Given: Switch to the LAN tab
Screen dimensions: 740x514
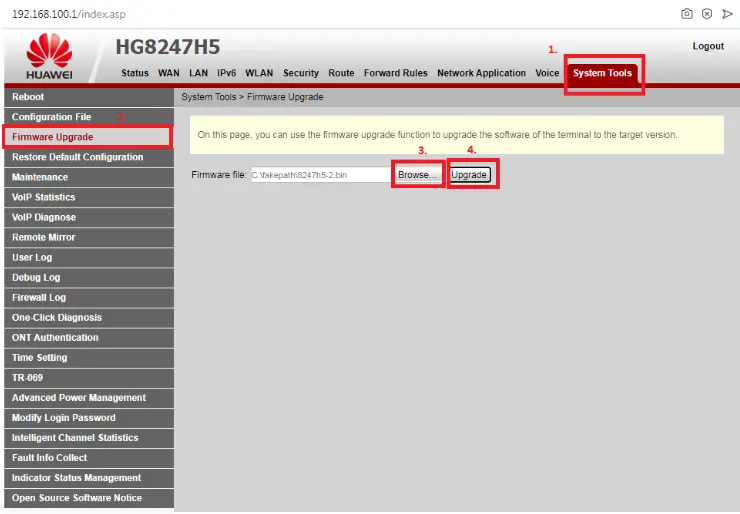Looking at the screenshot, I should point(198,73).
